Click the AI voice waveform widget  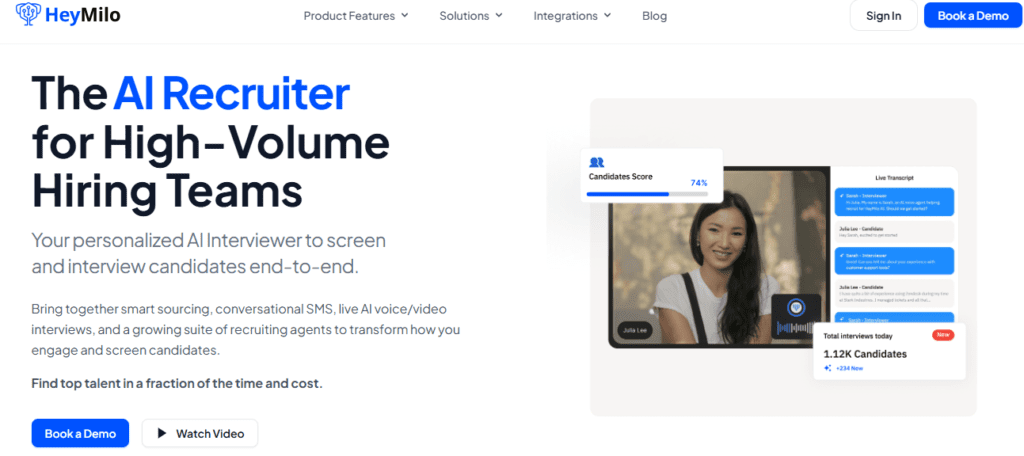tap(795, 316)
